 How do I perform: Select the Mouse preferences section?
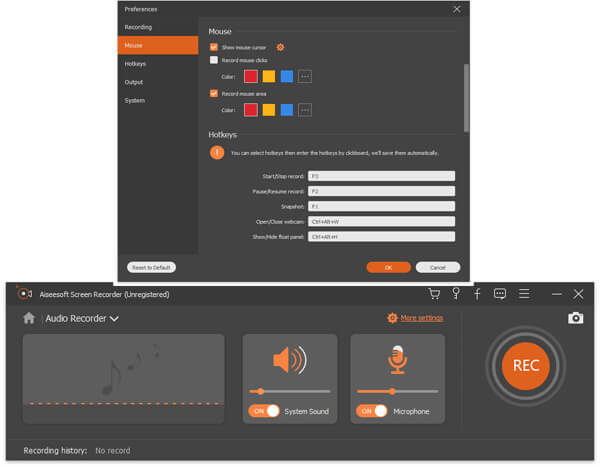pos(158,45)
